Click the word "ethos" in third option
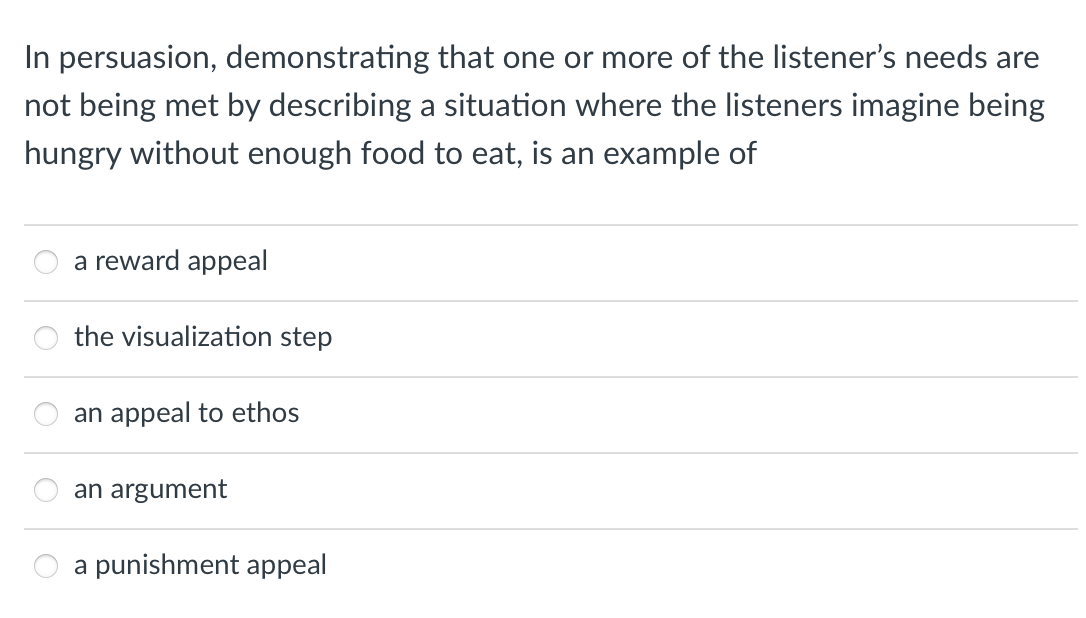This screenshot has width=1086, height=618. tap(266, 413)
